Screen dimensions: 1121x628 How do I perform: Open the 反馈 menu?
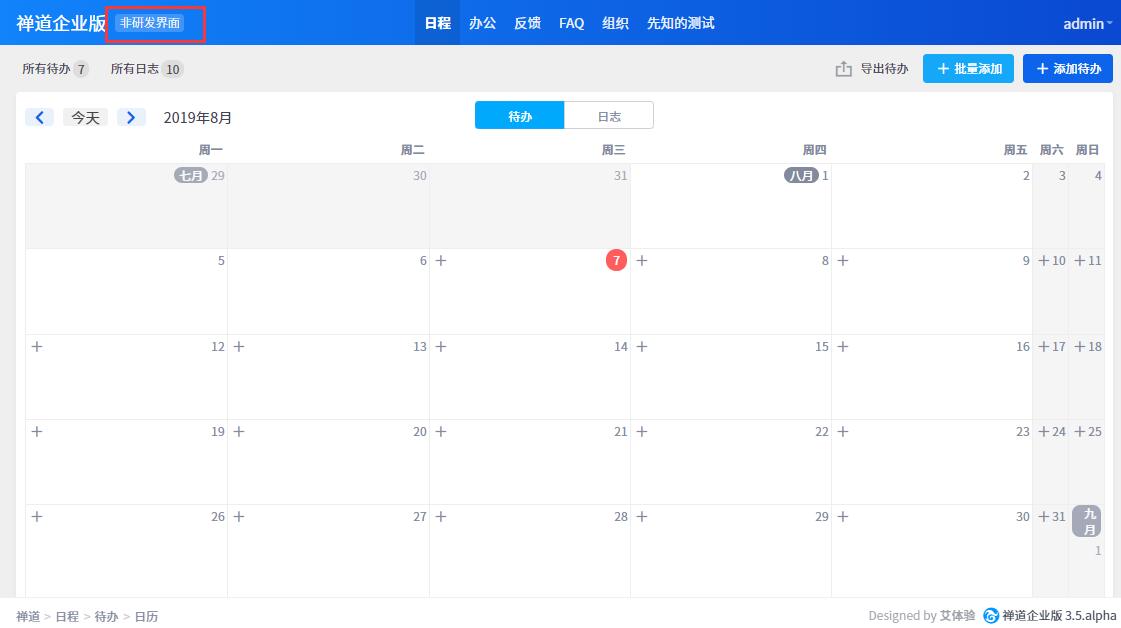[527, 23]
